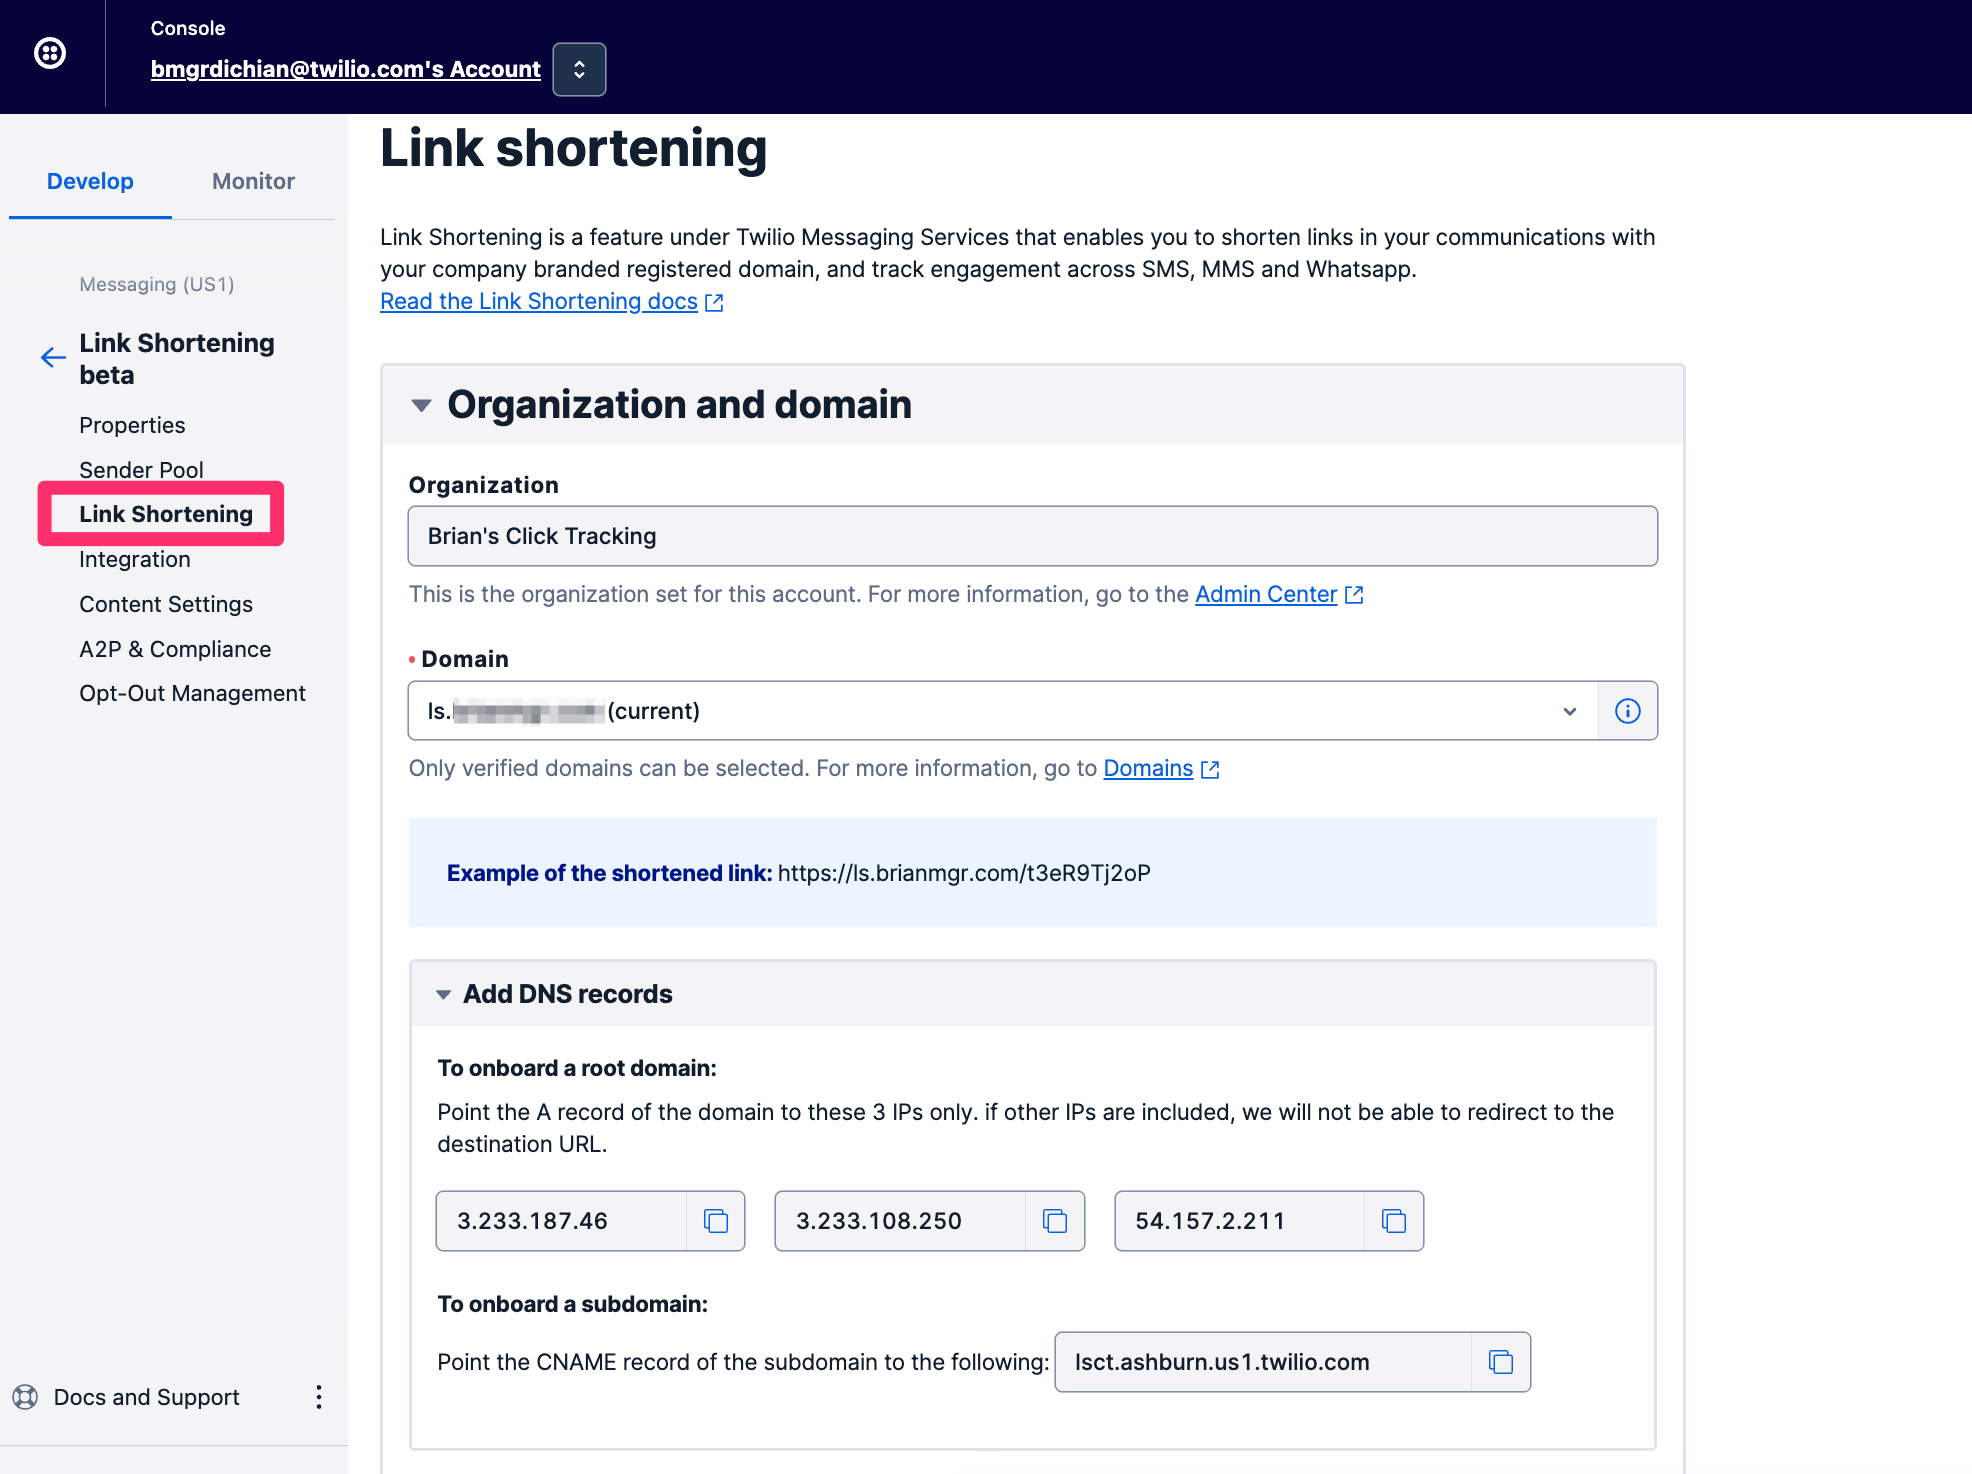Open Sender Pool in the sidebar
Viewport: 1972px width, 1474px height.
point(141,470)
